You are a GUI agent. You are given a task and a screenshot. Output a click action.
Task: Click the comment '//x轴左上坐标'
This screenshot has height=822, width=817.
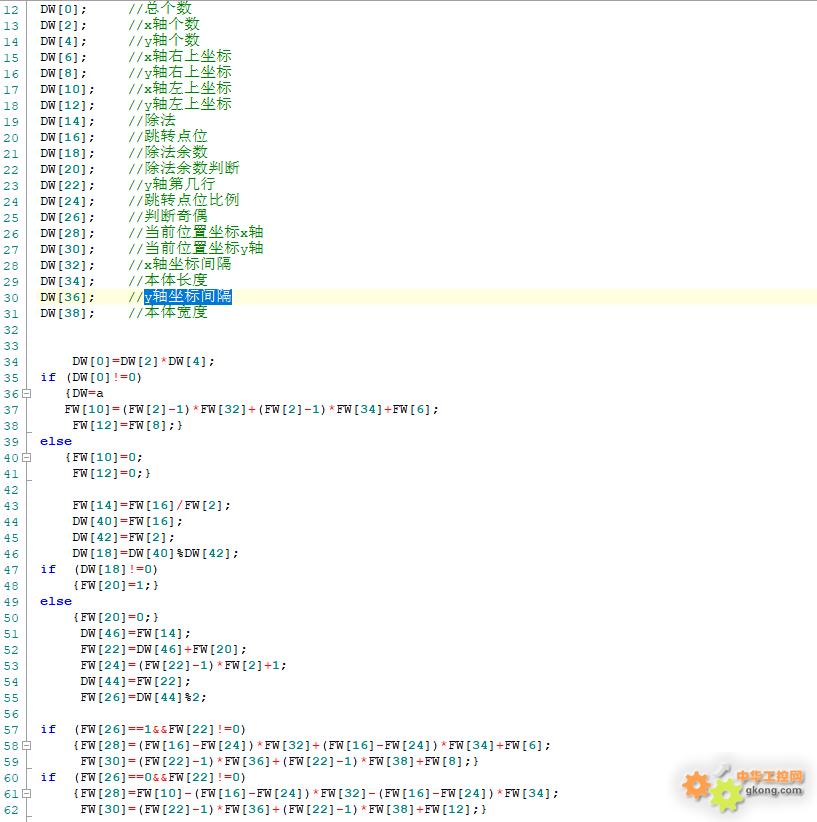click(x=180, y=89)
